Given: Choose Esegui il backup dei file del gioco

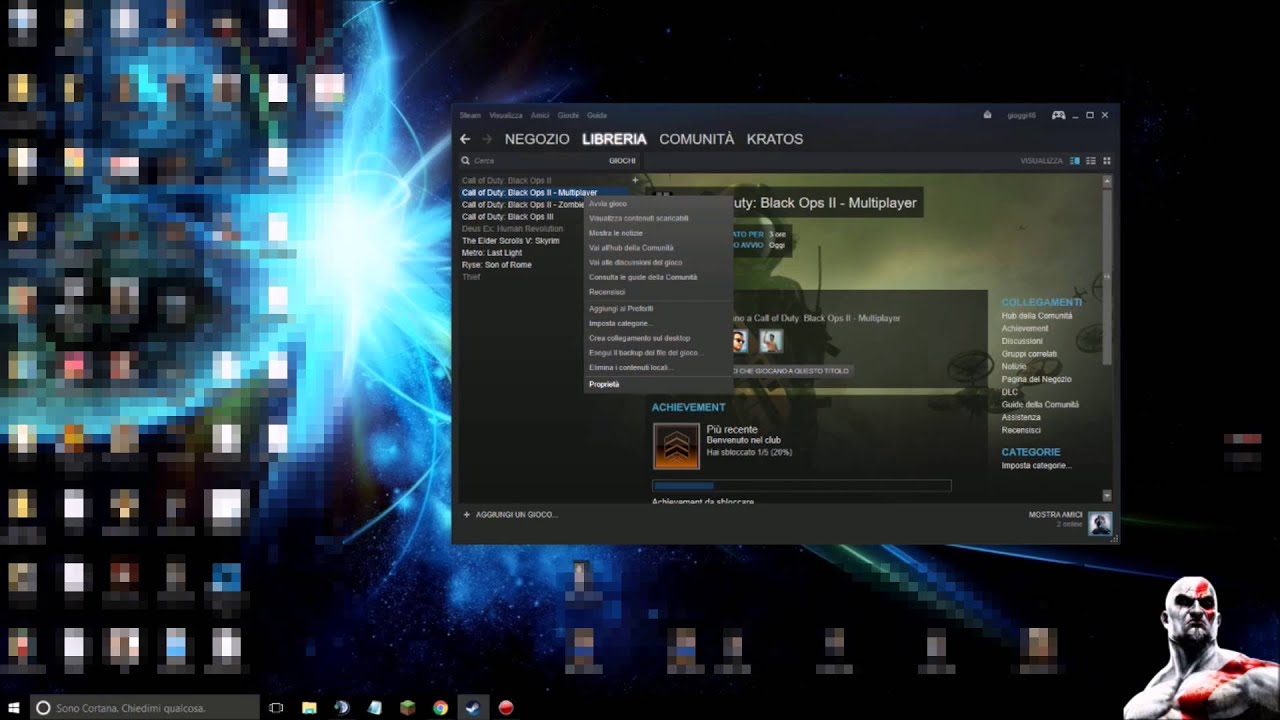Looking at the screenshot, I should click(658, 353).
